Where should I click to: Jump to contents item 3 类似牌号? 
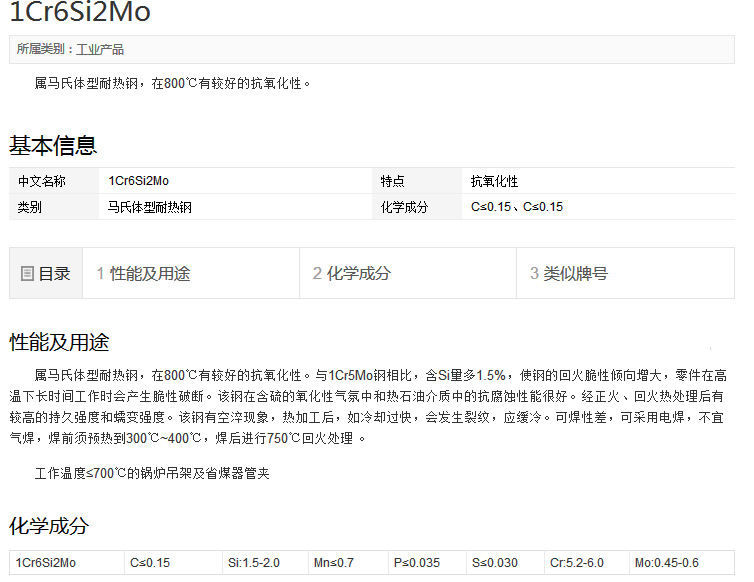point(568,273)
